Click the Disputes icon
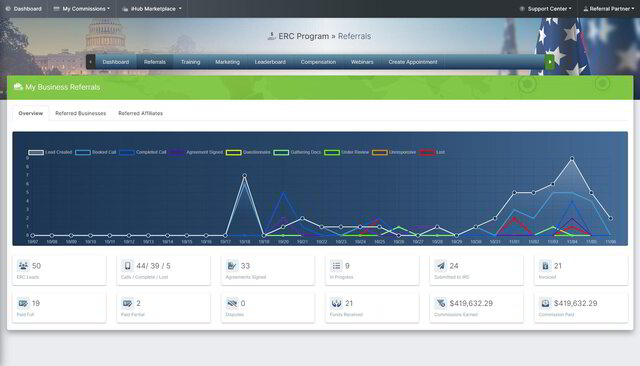Screen dimensions: 640x366 pos(232,303)
